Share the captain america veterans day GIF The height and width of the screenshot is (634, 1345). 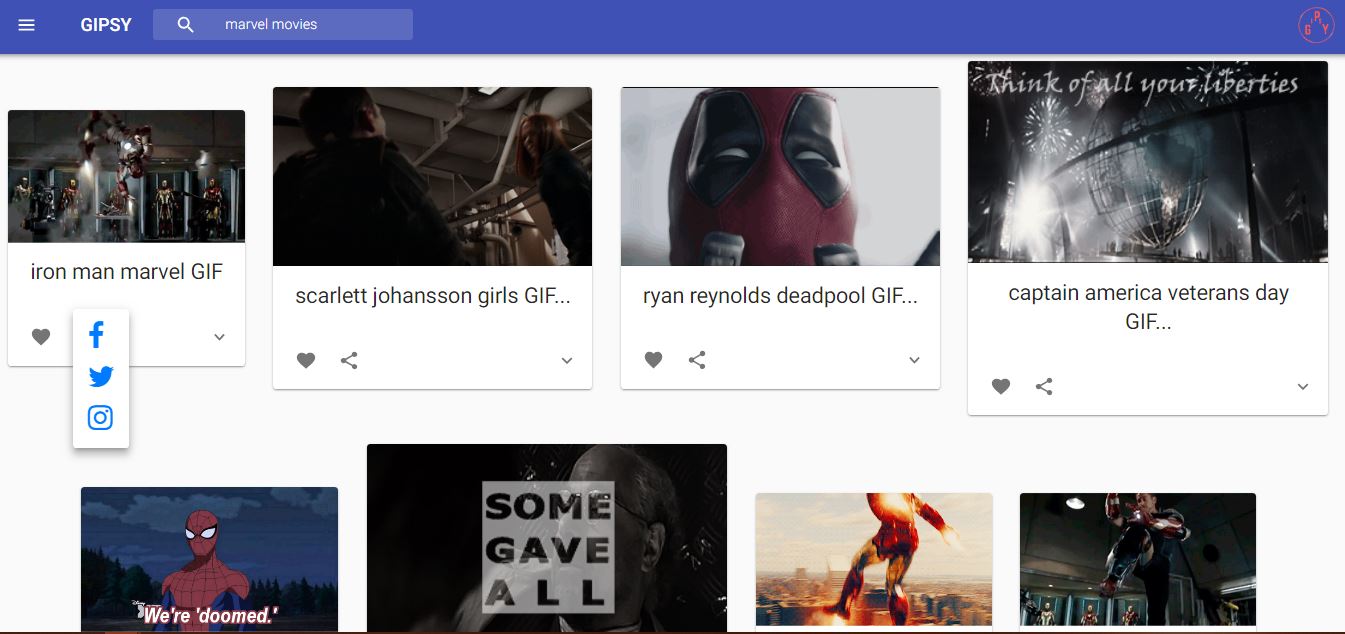pos(1044,386)
